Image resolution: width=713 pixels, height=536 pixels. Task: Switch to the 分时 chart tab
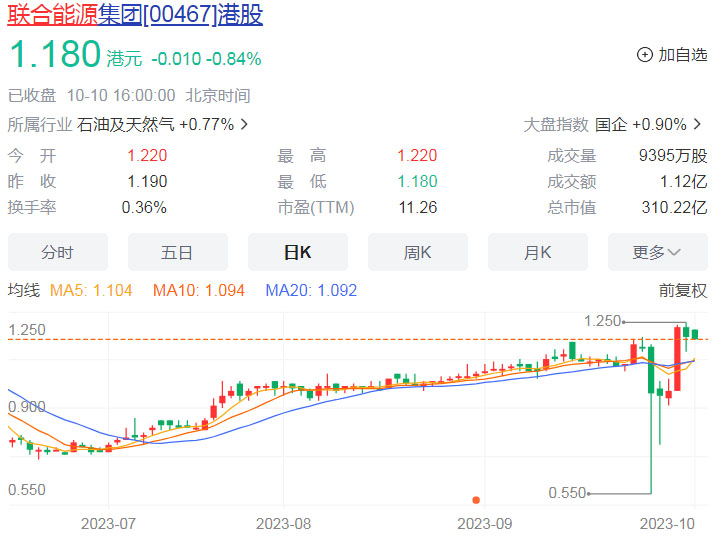point(58,252)
